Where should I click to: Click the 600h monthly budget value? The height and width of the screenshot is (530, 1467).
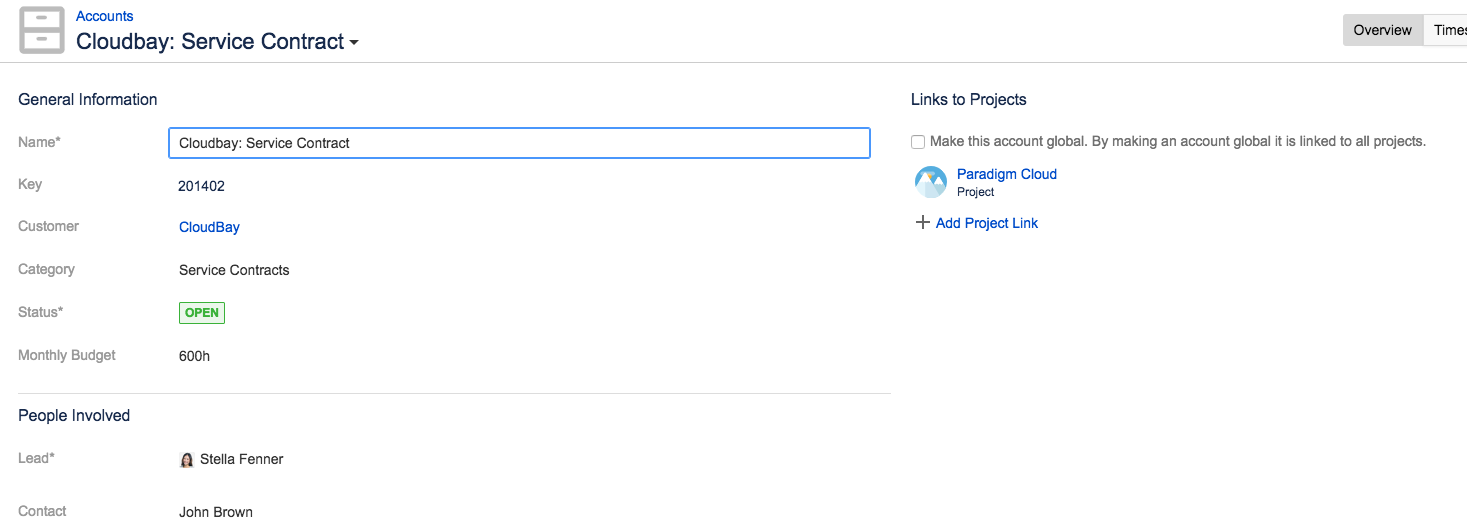(194, 356)
